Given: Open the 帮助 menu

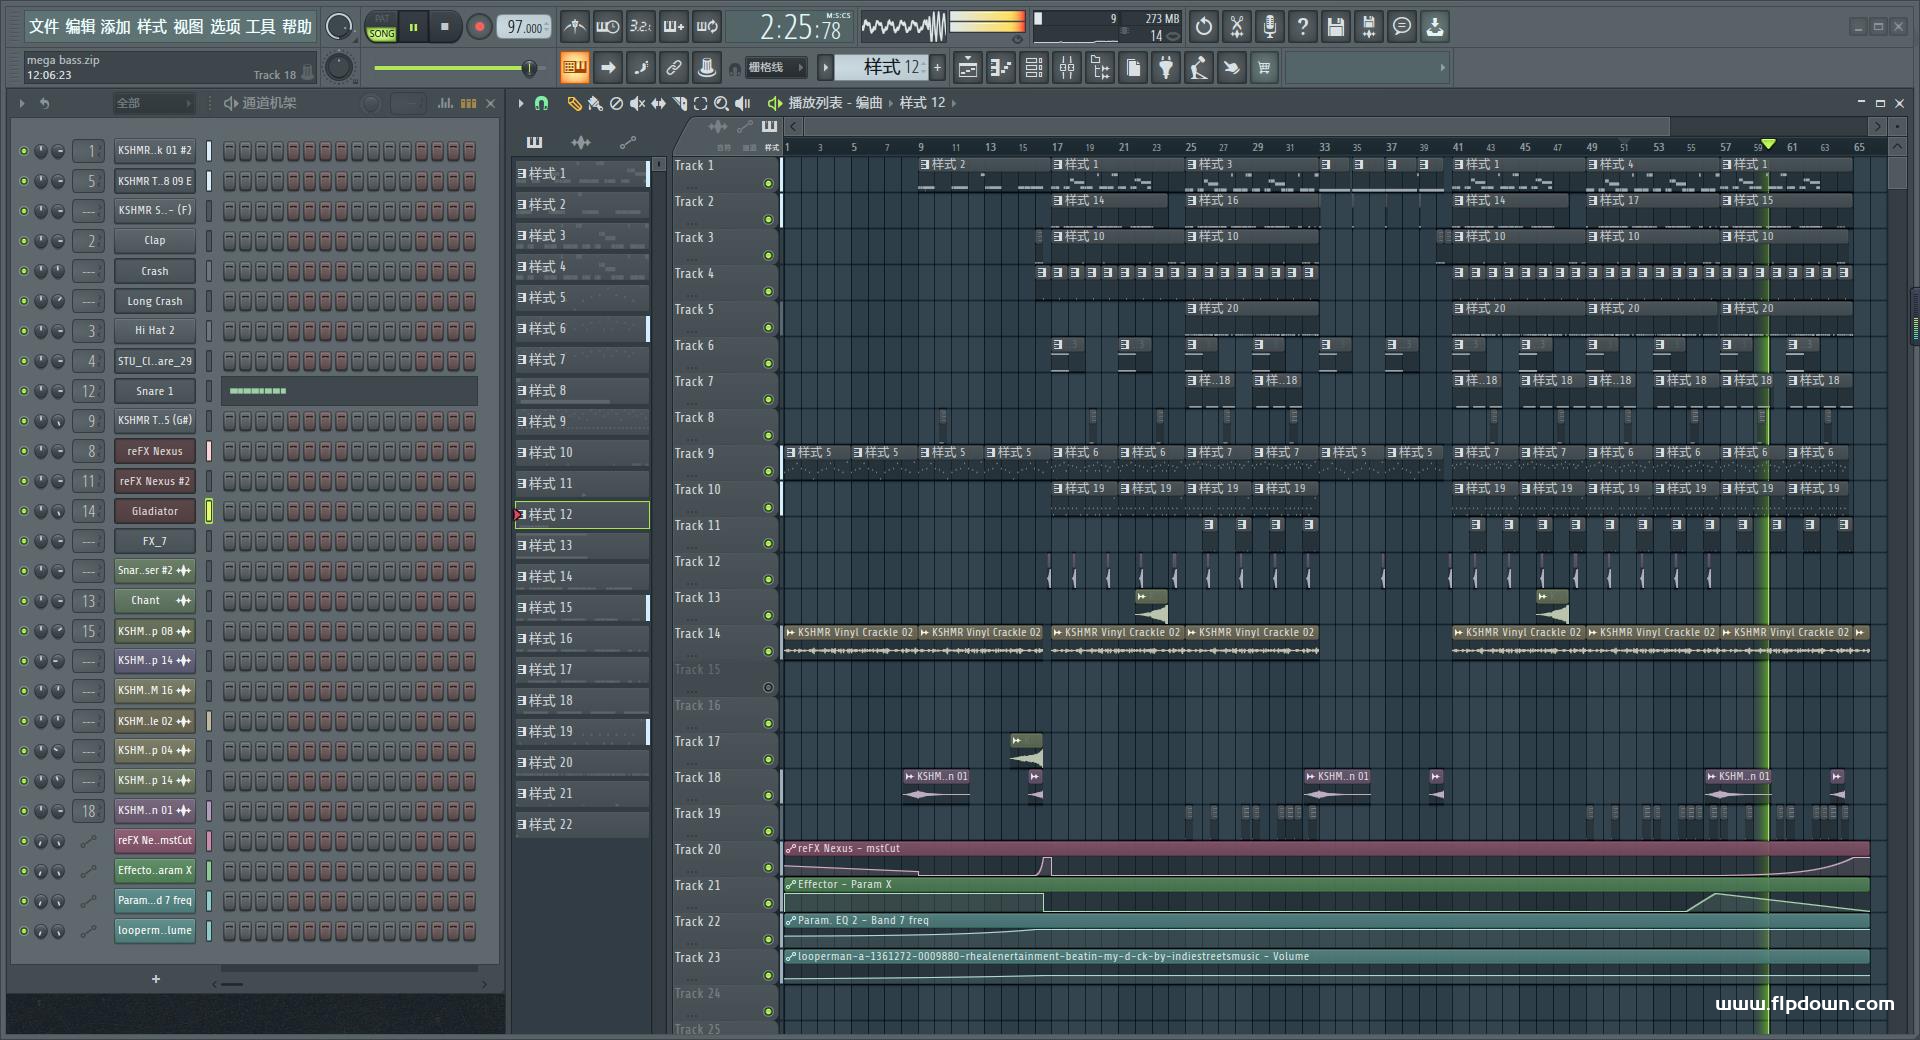Looking at the screenshot, I should tap(296, 27).
